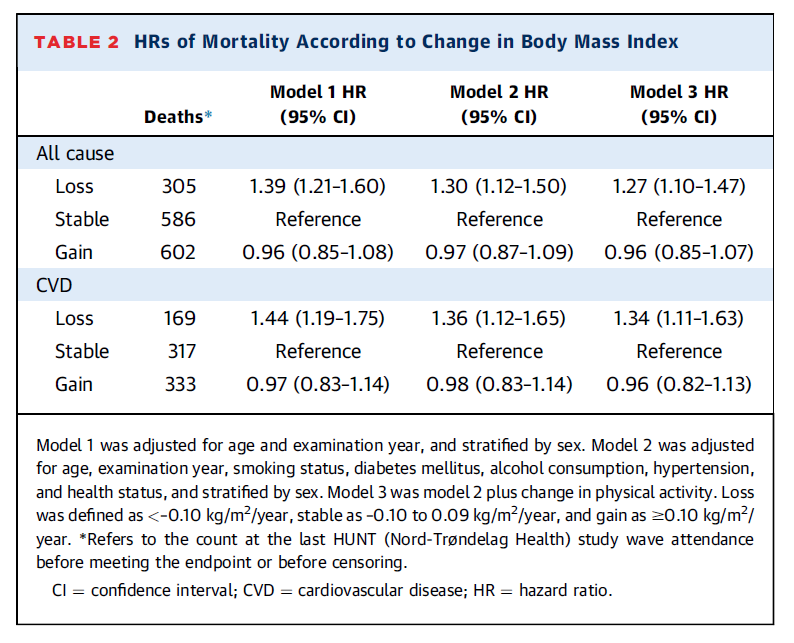794x643 pixels.
Task: Select the value 1.39 (1.21-1.60)
Action: 318,187
